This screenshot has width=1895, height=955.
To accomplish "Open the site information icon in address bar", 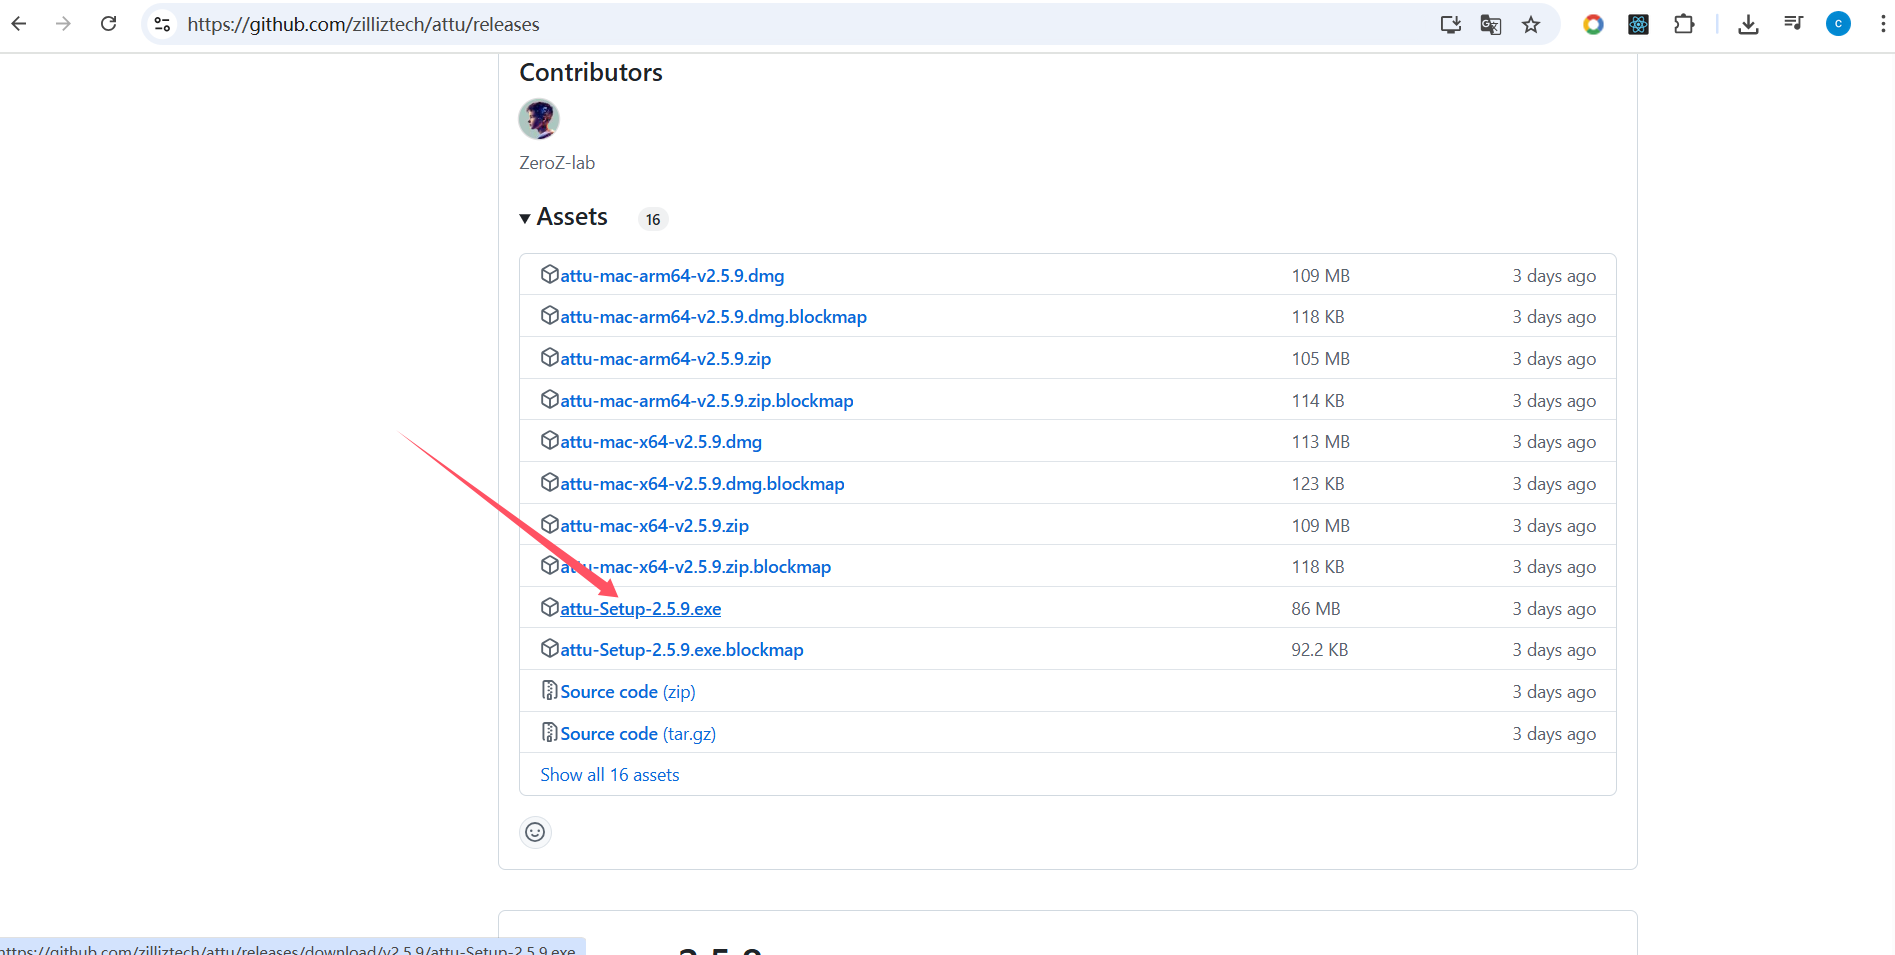I will 163,24.
